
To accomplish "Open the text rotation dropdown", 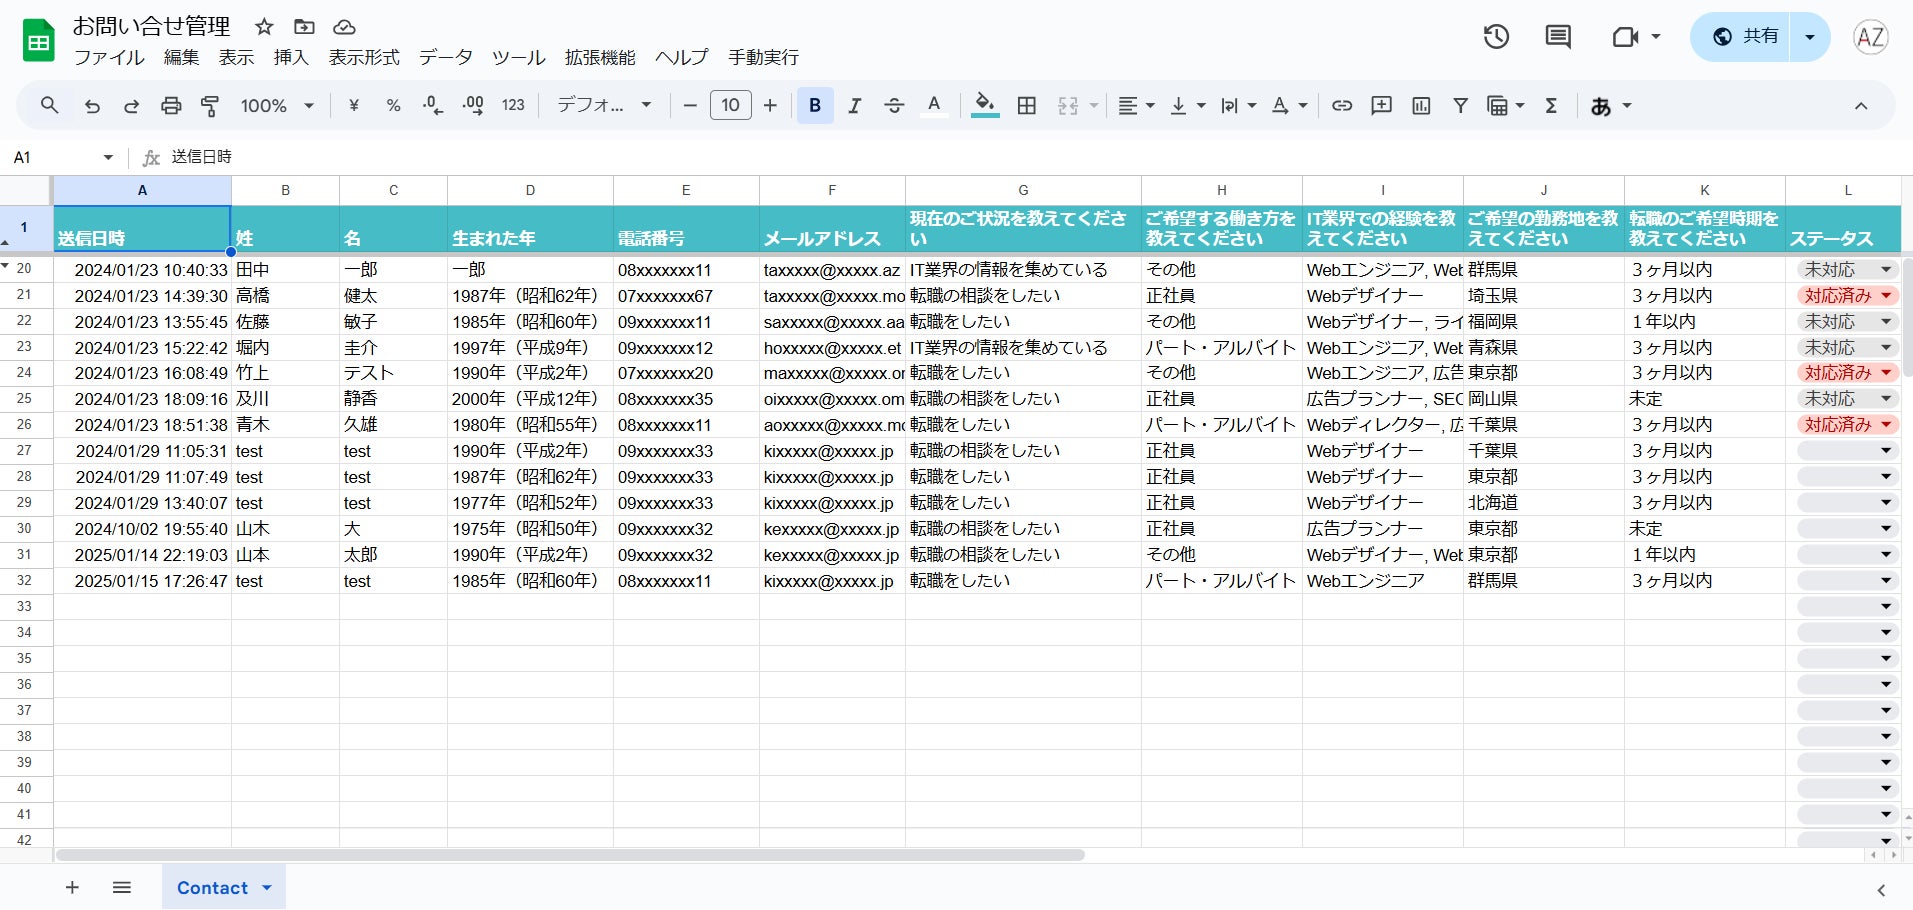I will 1289,105.
